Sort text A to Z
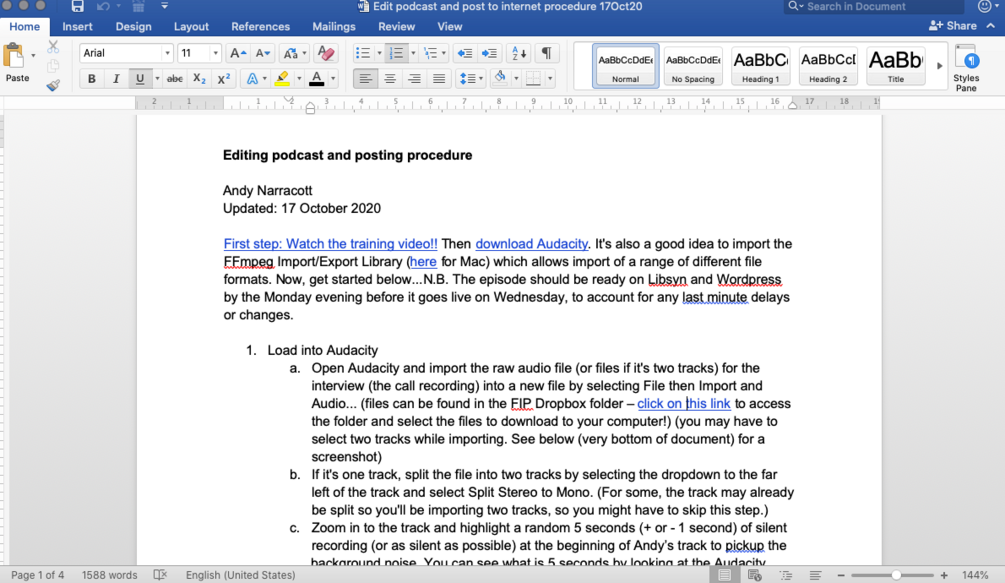1005x583 pixels. click(518, 53)
